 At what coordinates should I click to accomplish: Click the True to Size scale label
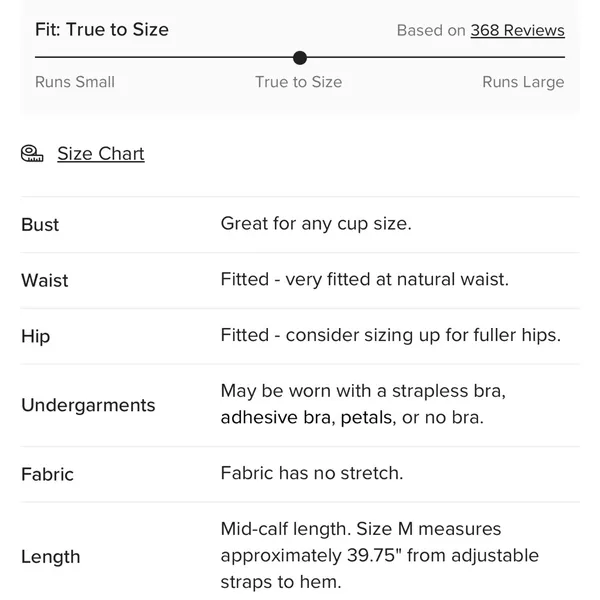[x=298, y=82]
